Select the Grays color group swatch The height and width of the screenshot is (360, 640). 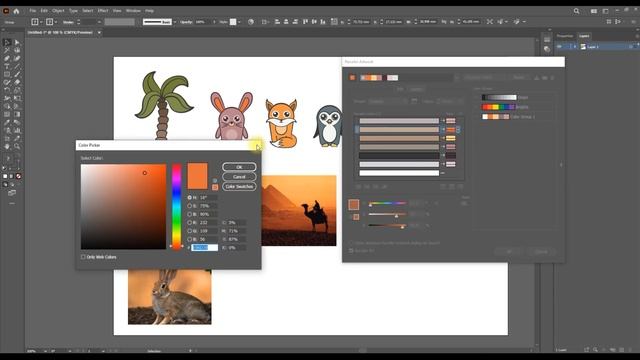pos(499,98)
